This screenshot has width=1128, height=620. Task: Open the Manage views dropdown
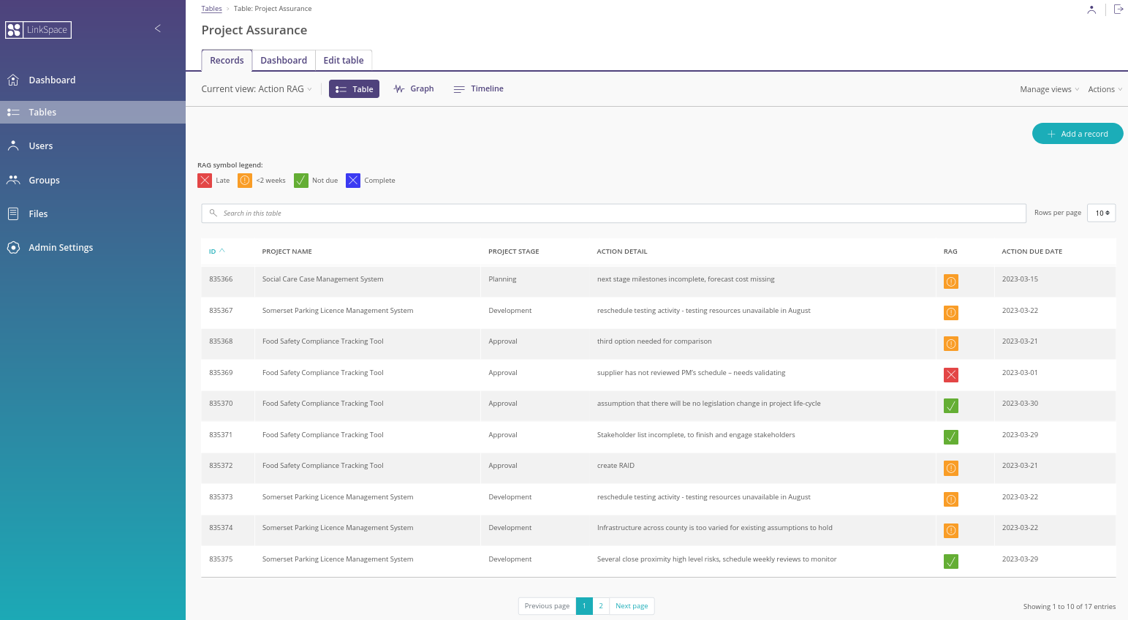tap(1049, 89)
